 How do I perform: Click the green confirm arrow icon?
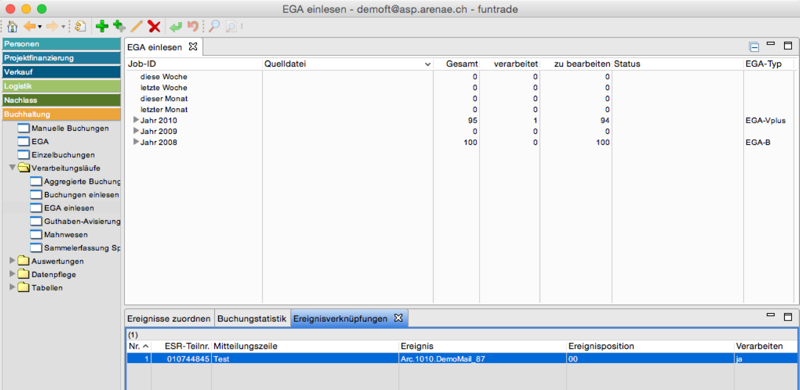[x=176, y=27]
